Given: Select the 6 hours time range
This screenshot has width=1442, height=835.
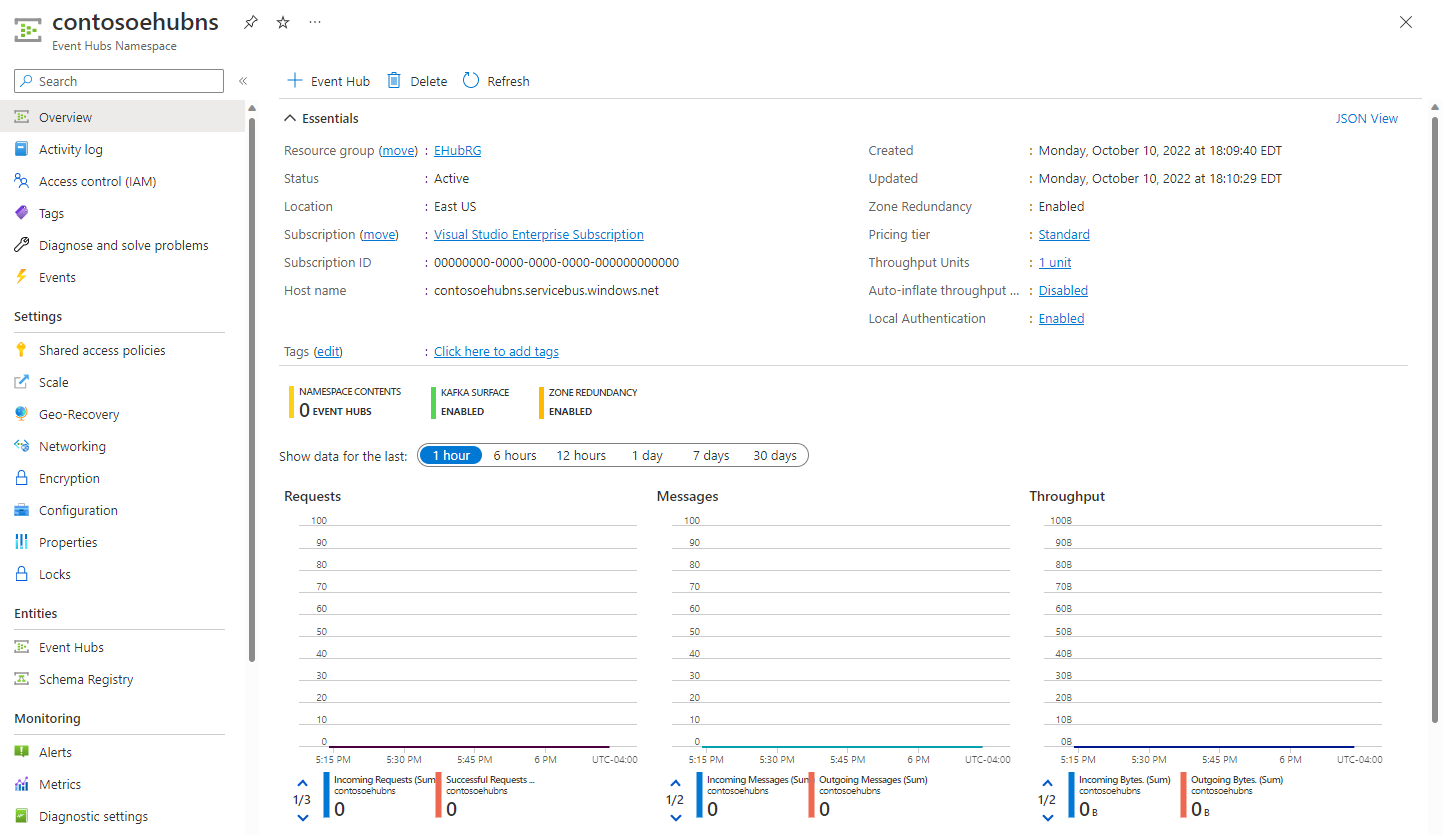Looking at the screenshot, I should pyautogui.click(x=515, y=455).
